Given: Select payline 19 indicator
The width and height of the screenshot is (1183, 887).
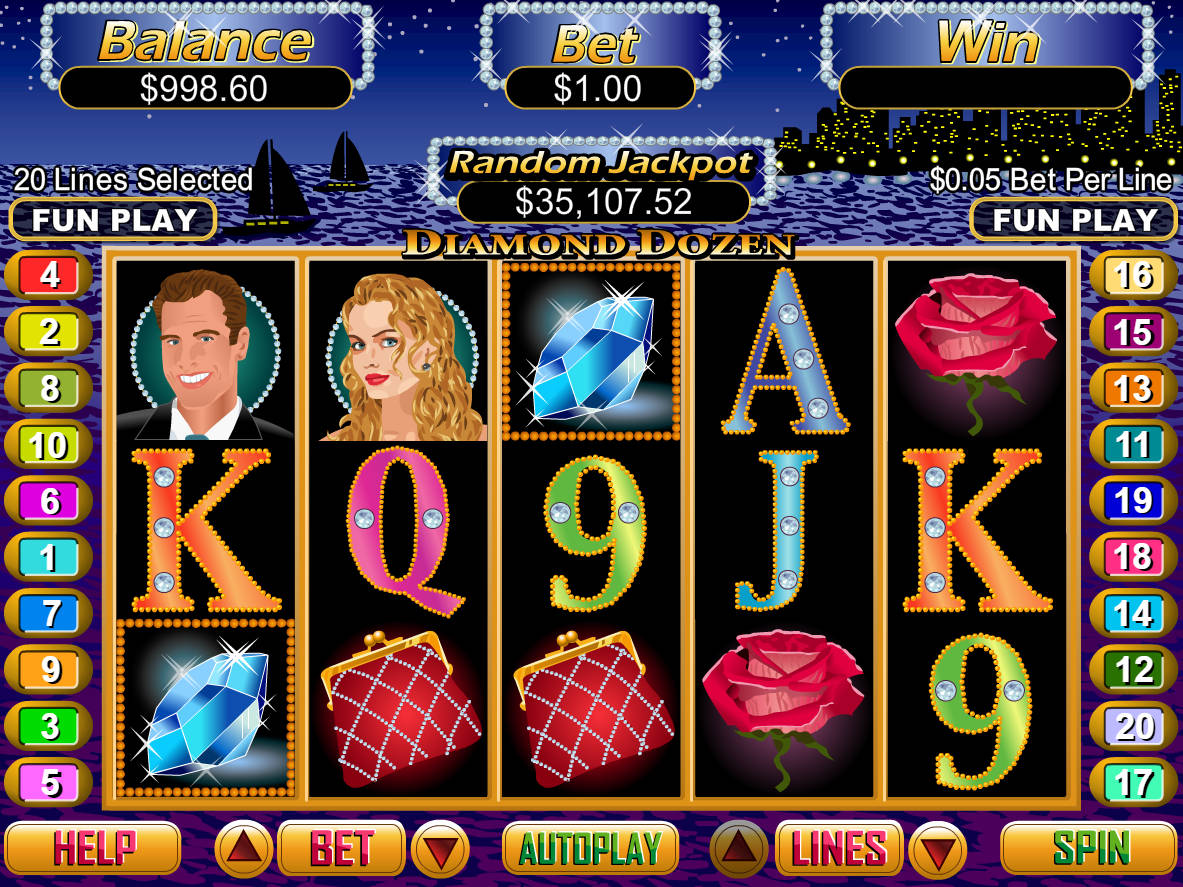Looking at the screenshot, I should [1133, 501].
